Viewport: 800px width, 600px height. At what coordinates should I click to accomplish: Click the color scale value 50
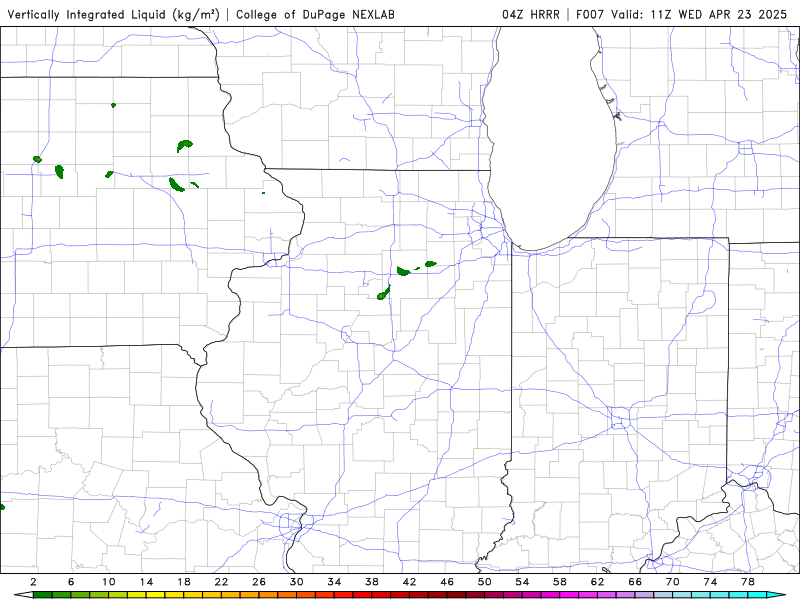click(x=485, y=582)
